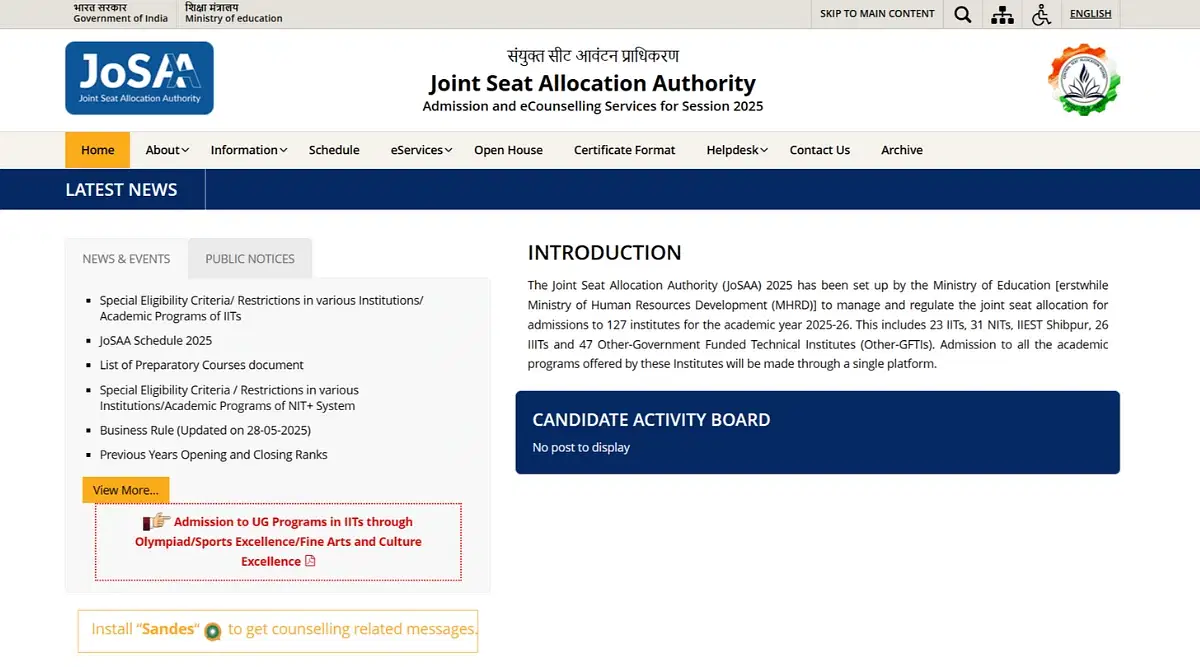Viewport: 1200px width, 667px height.
Task: Expand the Information menu dropdown
Action: pyautogui.click(x=249, y=150)
